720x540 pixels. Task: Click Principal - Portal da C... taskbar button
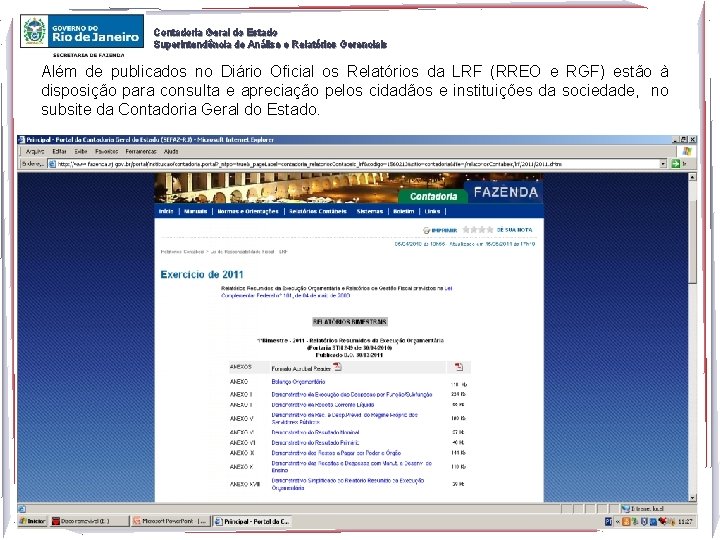(252, 522)
